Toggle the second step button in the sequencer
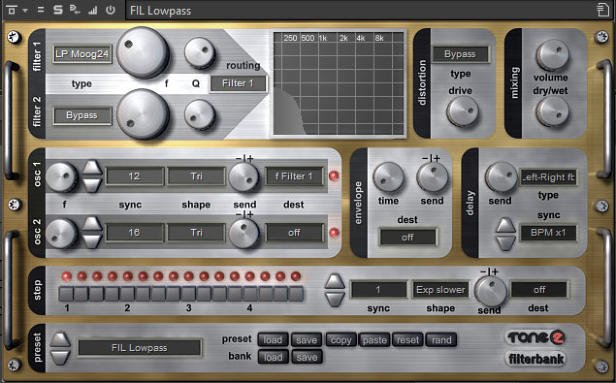The height and width of the screenshot is (383, 616). pyautogui.click(x=81, y=294)
